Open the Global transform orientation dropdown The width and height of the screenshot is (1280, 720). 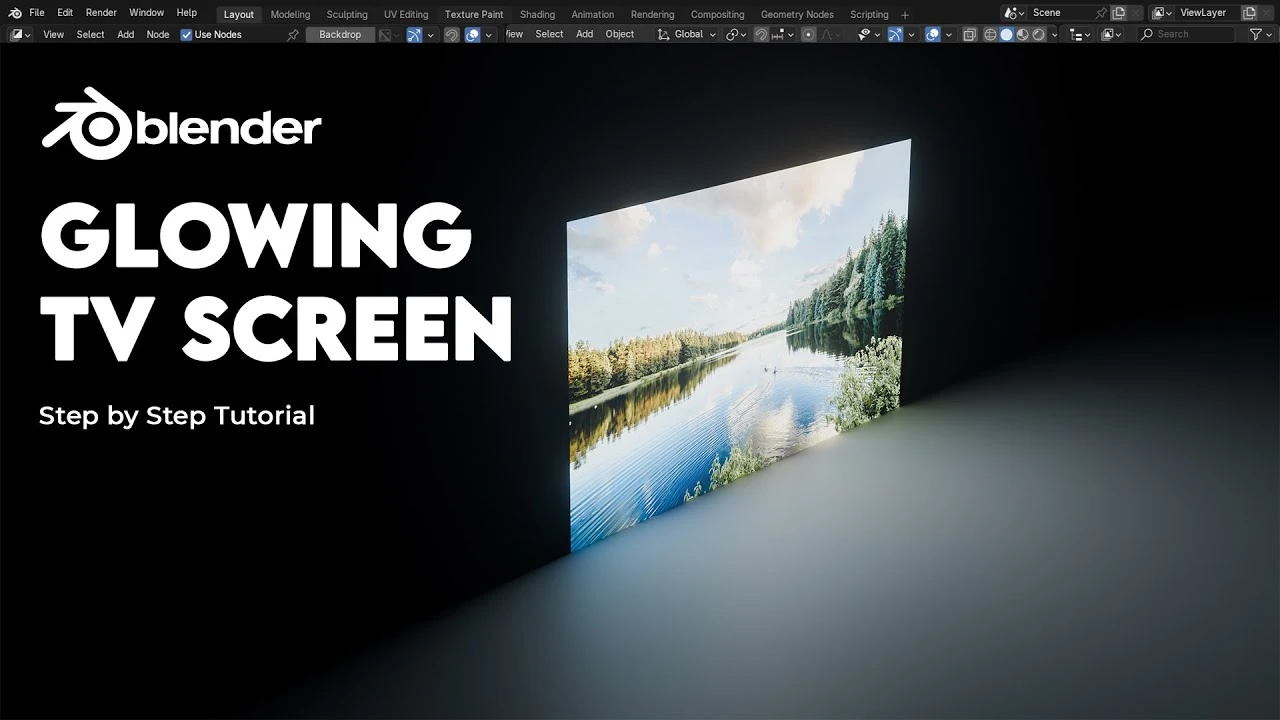click(x=687, y=34)
